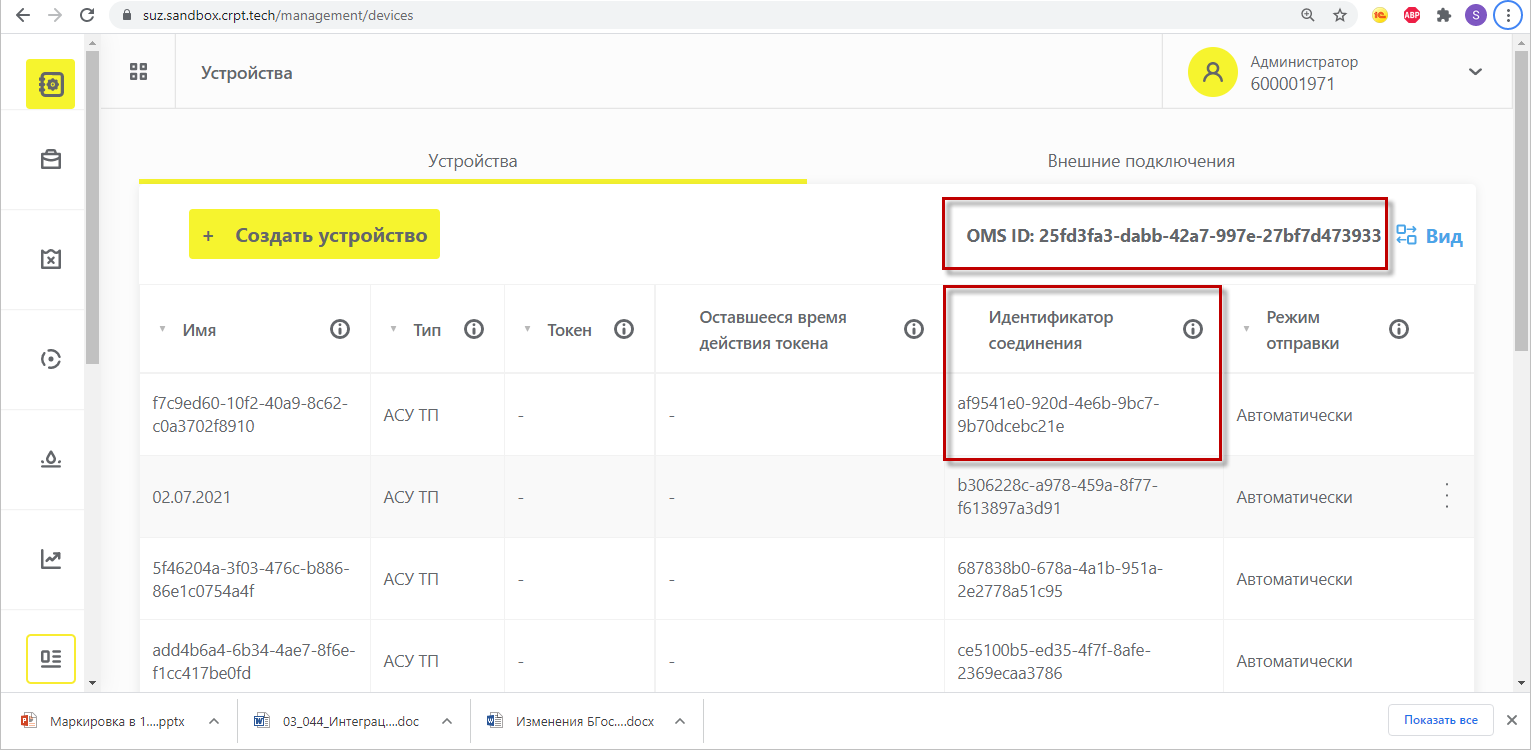Expand options for Изменения БГос docx download
This screenshot has width=1531, height=750.
pos(680,721)
